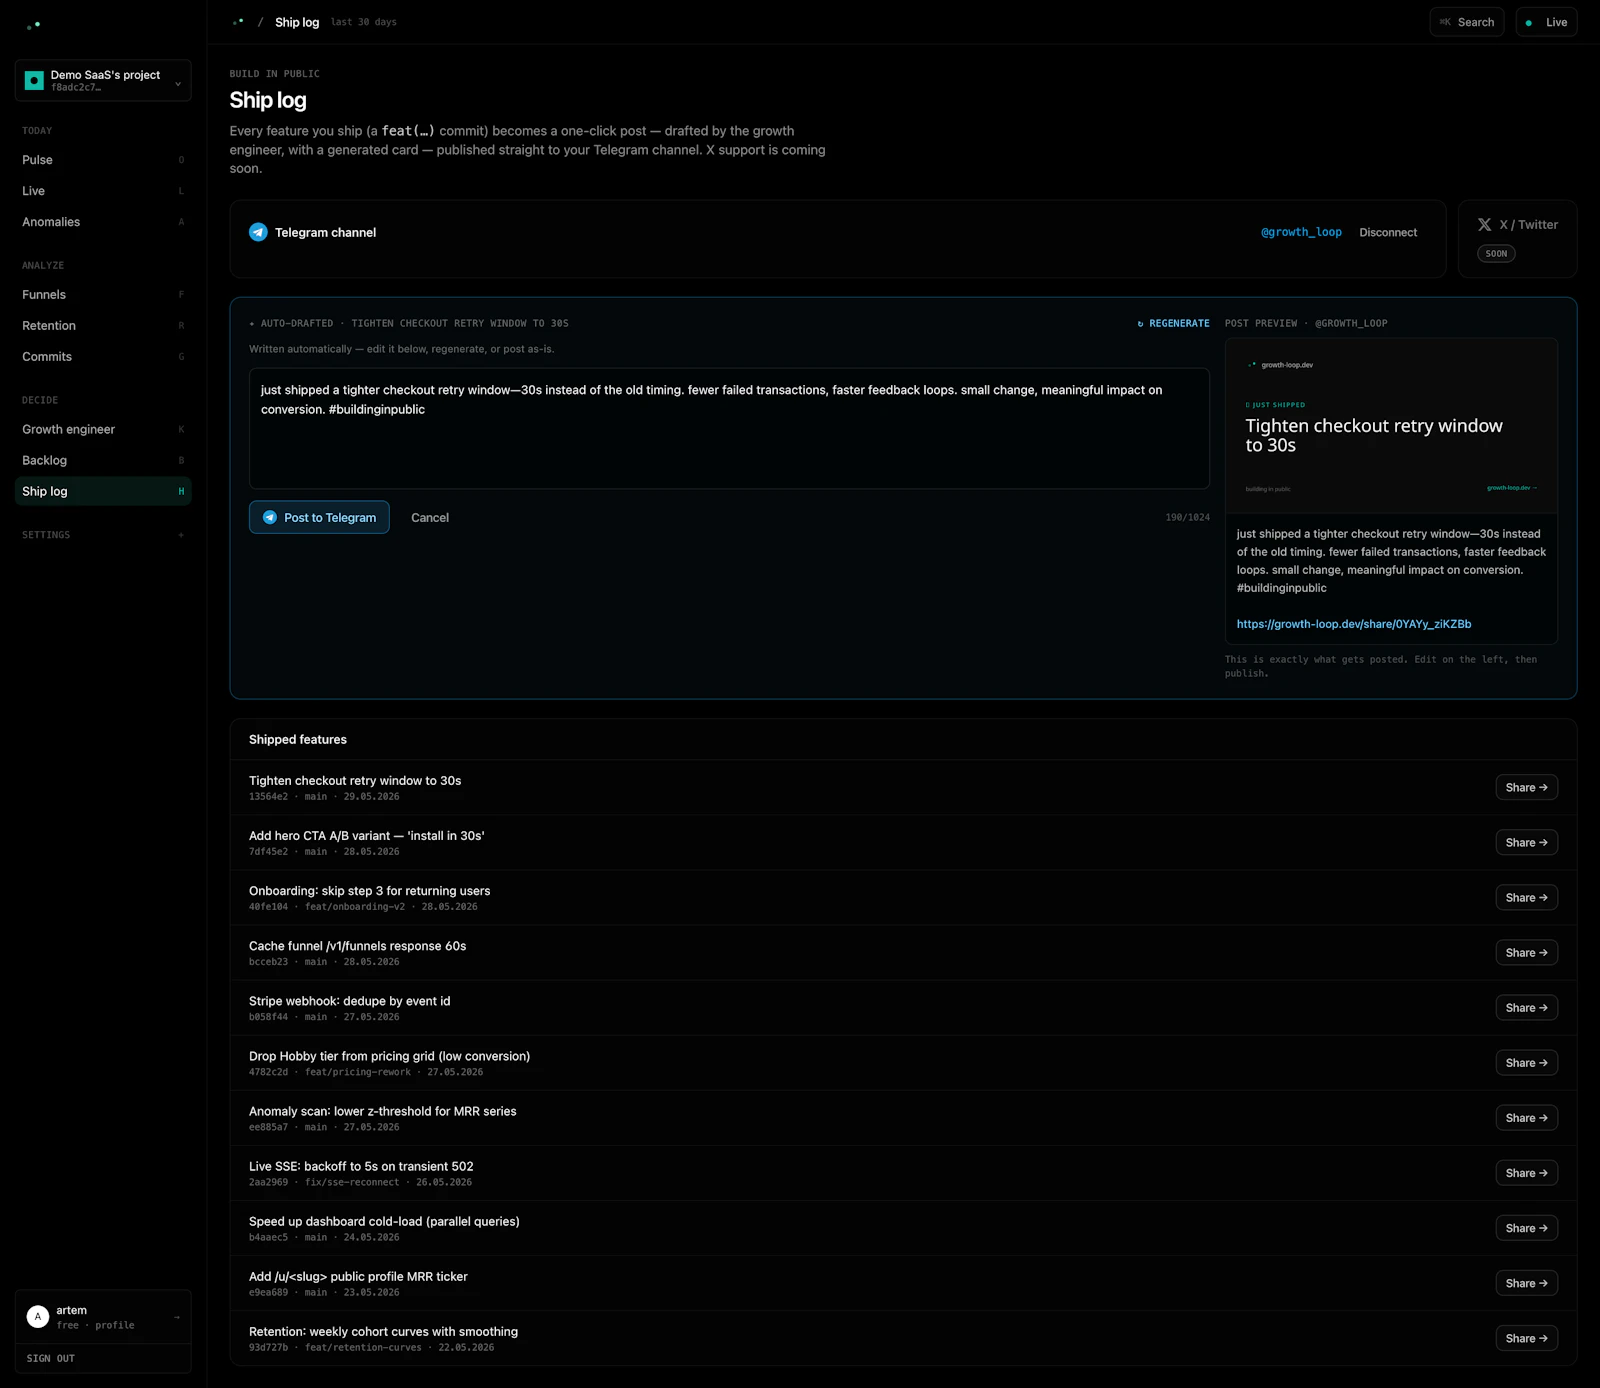Open the artem profile arrow
This screenshot has height=1388, width=1600.
click(x=177, y=1317)
